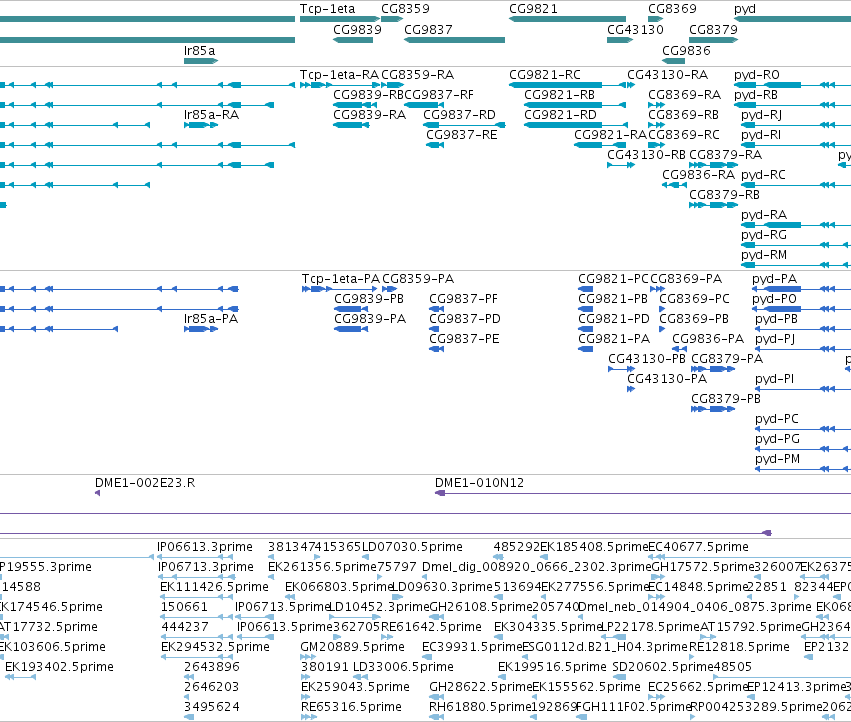Select protein CG9821-PC
The height and width of the screenshot is (722, 851).
click(613, 278)
